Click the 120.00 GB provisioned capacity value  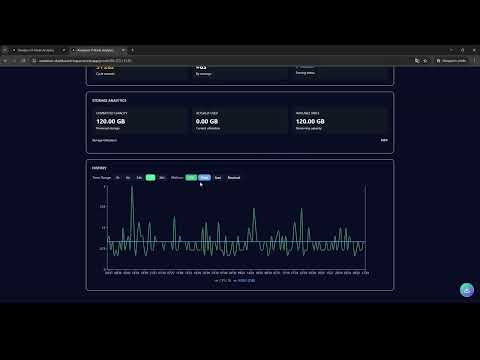tap(110, 122)
